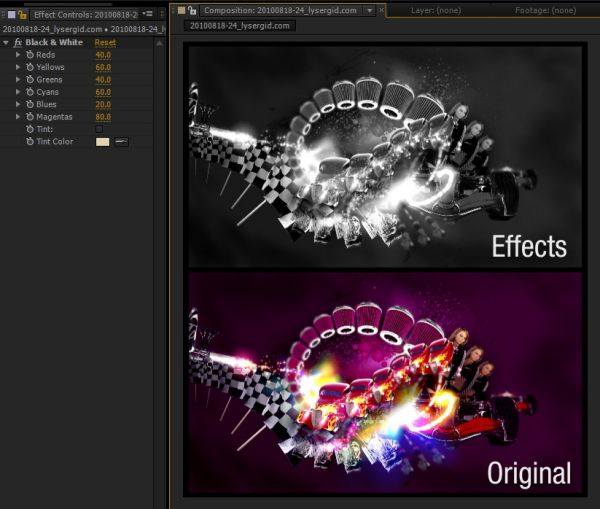The height and width of the screenshot is (509, 600).
Task: Select the Black & White effect name
Action: click(54, 42)
